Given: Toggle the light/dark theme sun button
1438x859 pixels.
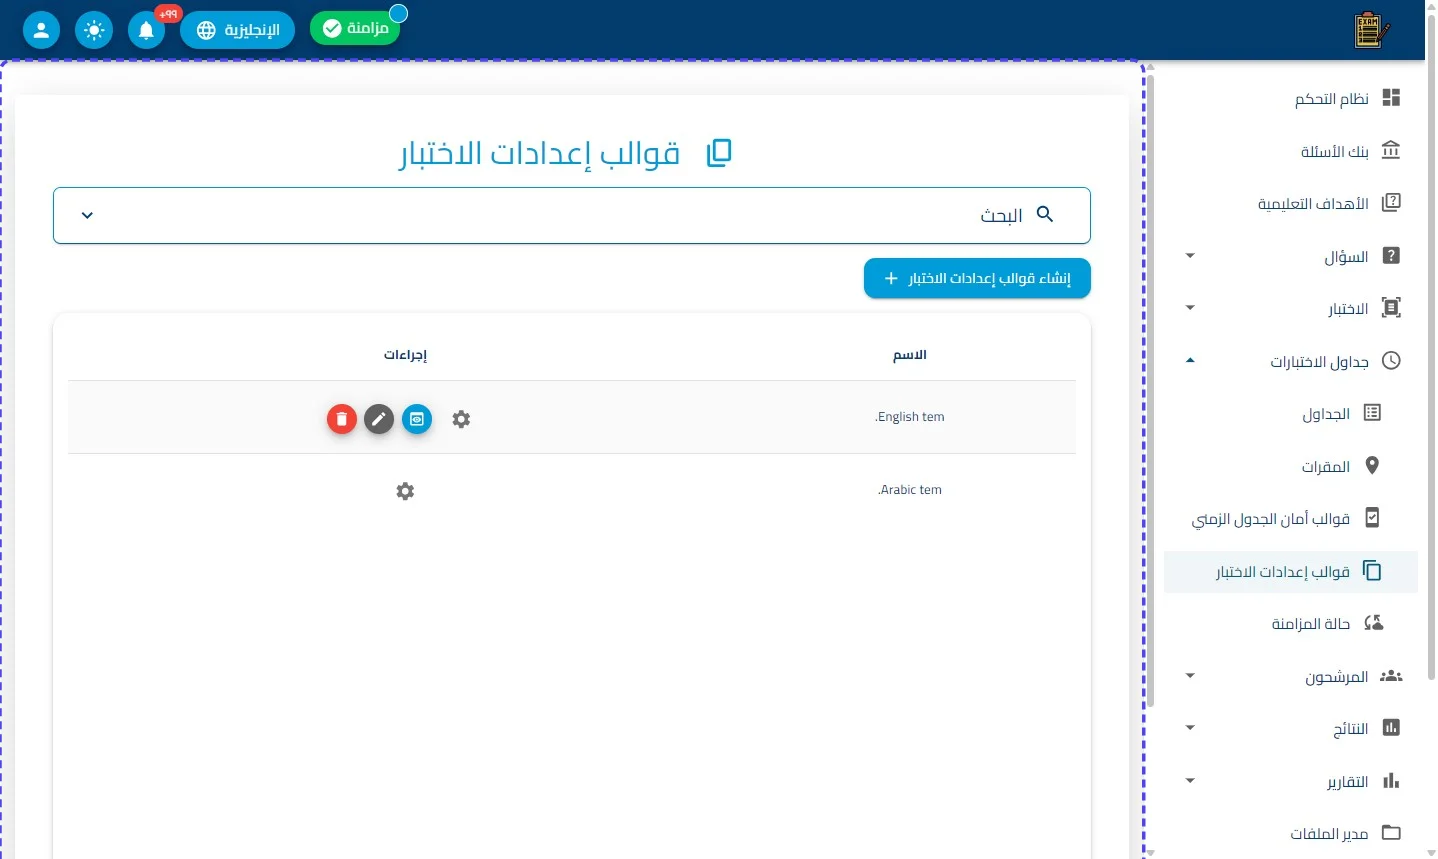Looking at the screenshot, I should (94, 30).
